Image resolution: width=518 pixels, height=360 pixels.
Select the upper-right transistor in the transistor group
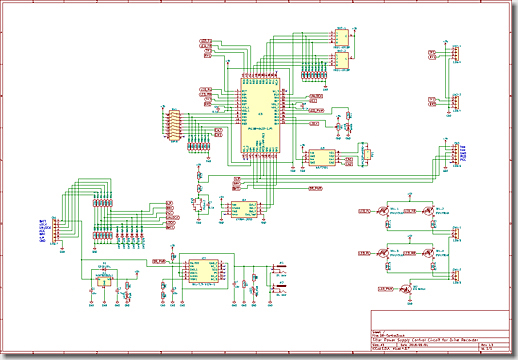click(428, 211)
